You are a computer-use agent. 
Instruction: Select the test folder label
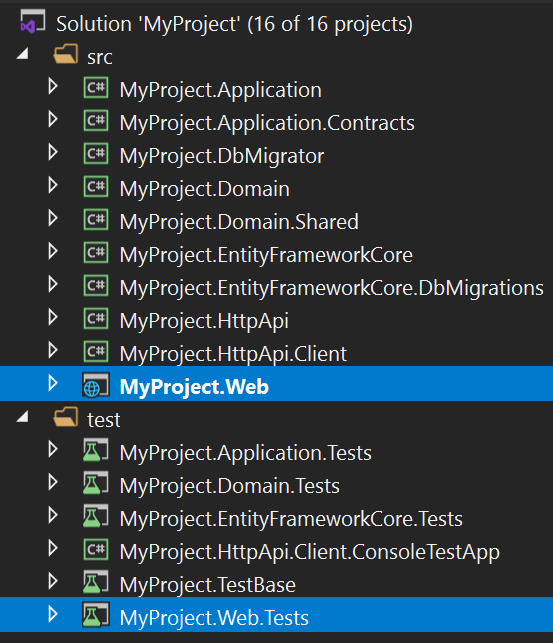[104, 420]
